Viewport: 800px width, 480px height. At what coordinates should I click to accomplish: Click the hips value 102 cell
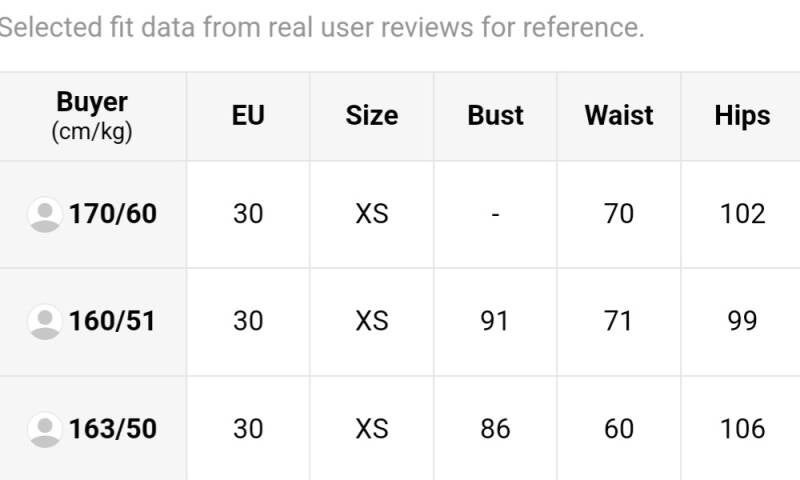click(x=742, y=214)
